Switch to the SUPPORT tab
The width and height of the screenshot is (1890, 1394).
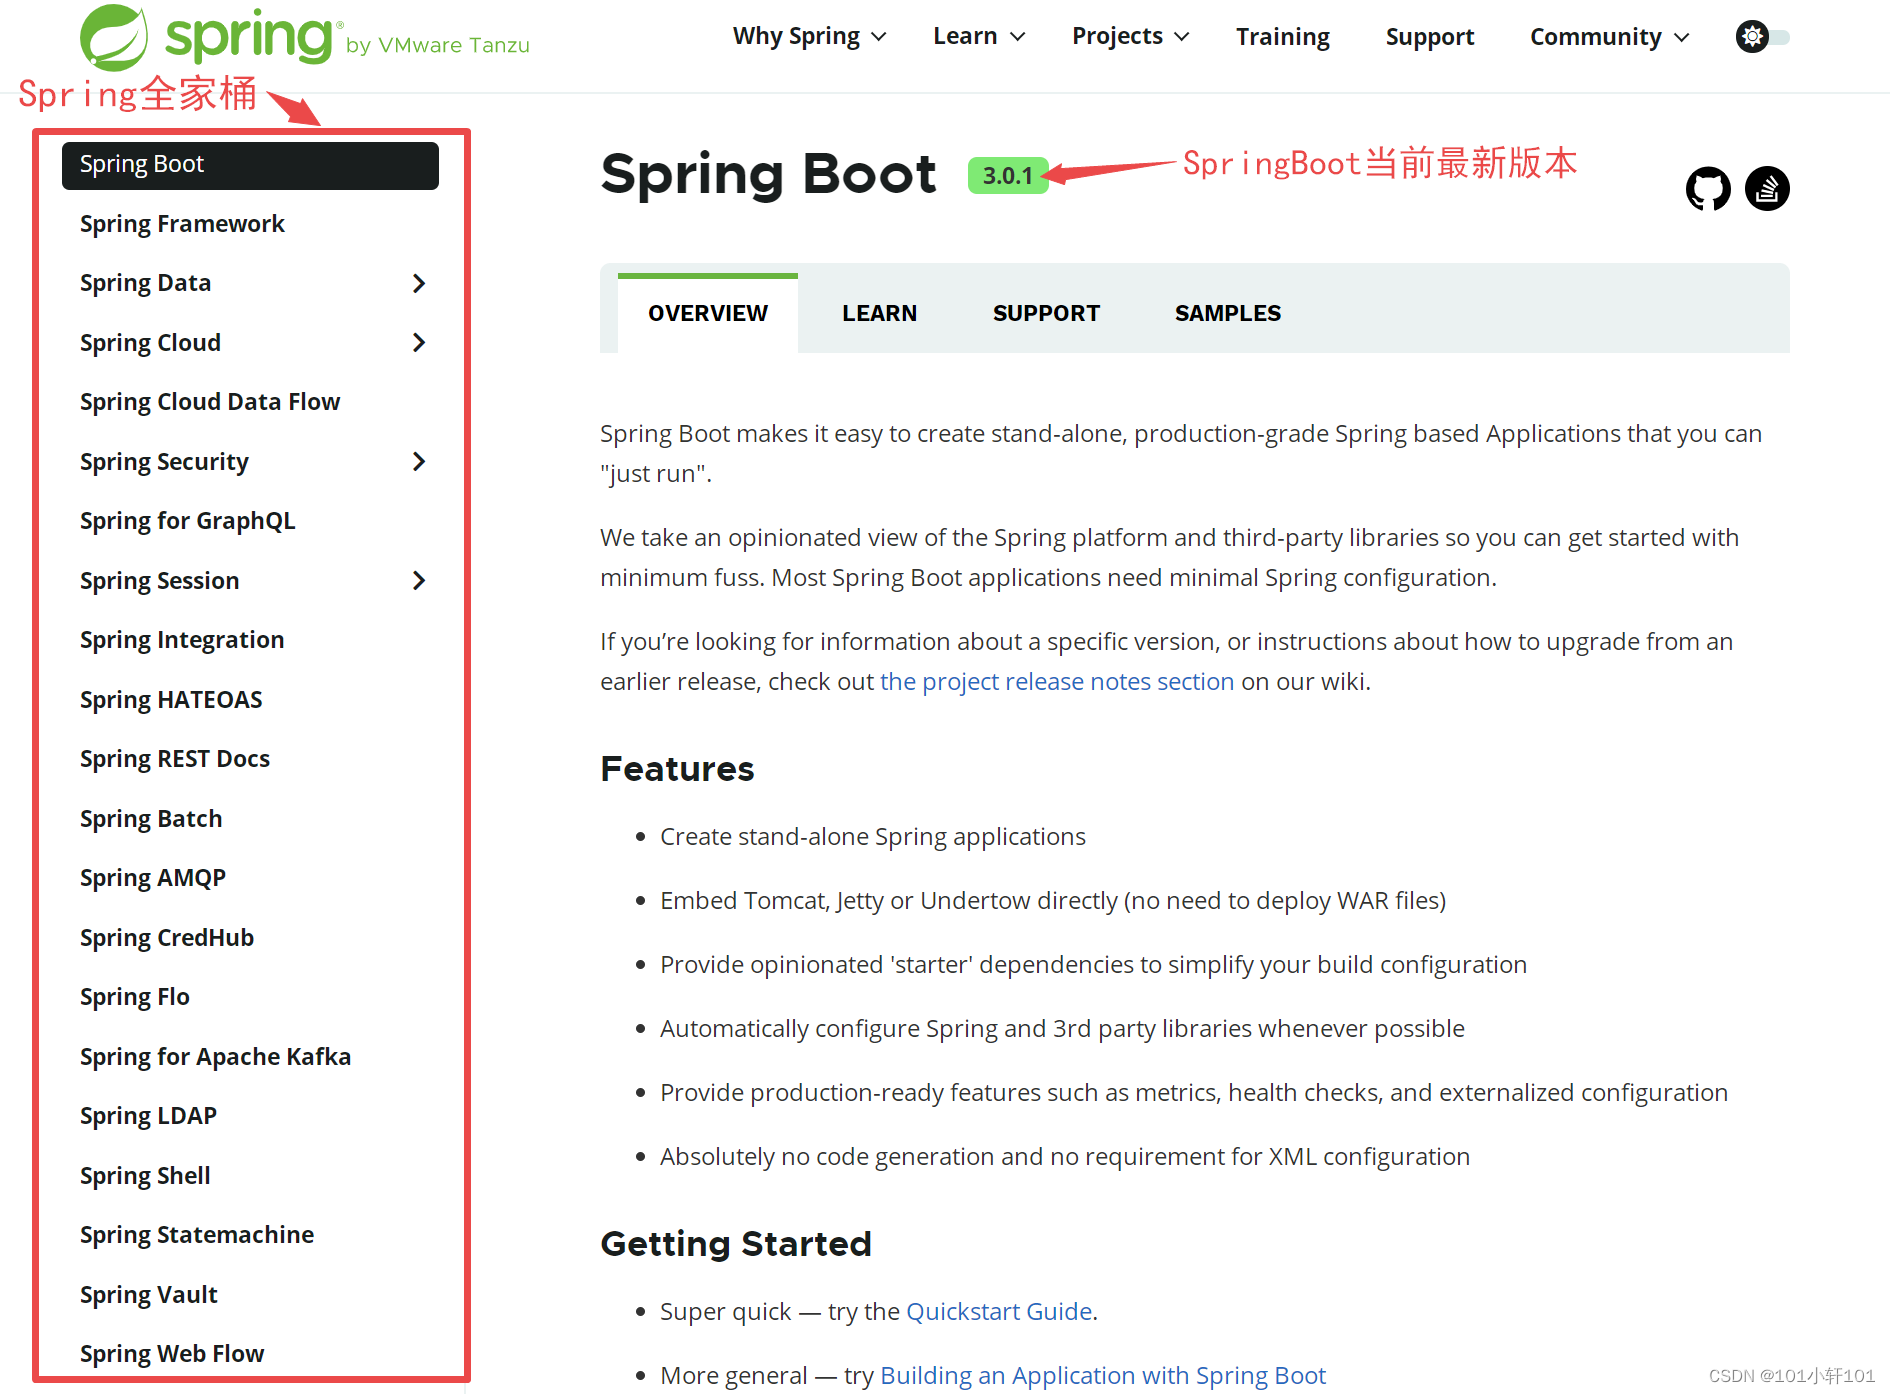coord(1046,313)
